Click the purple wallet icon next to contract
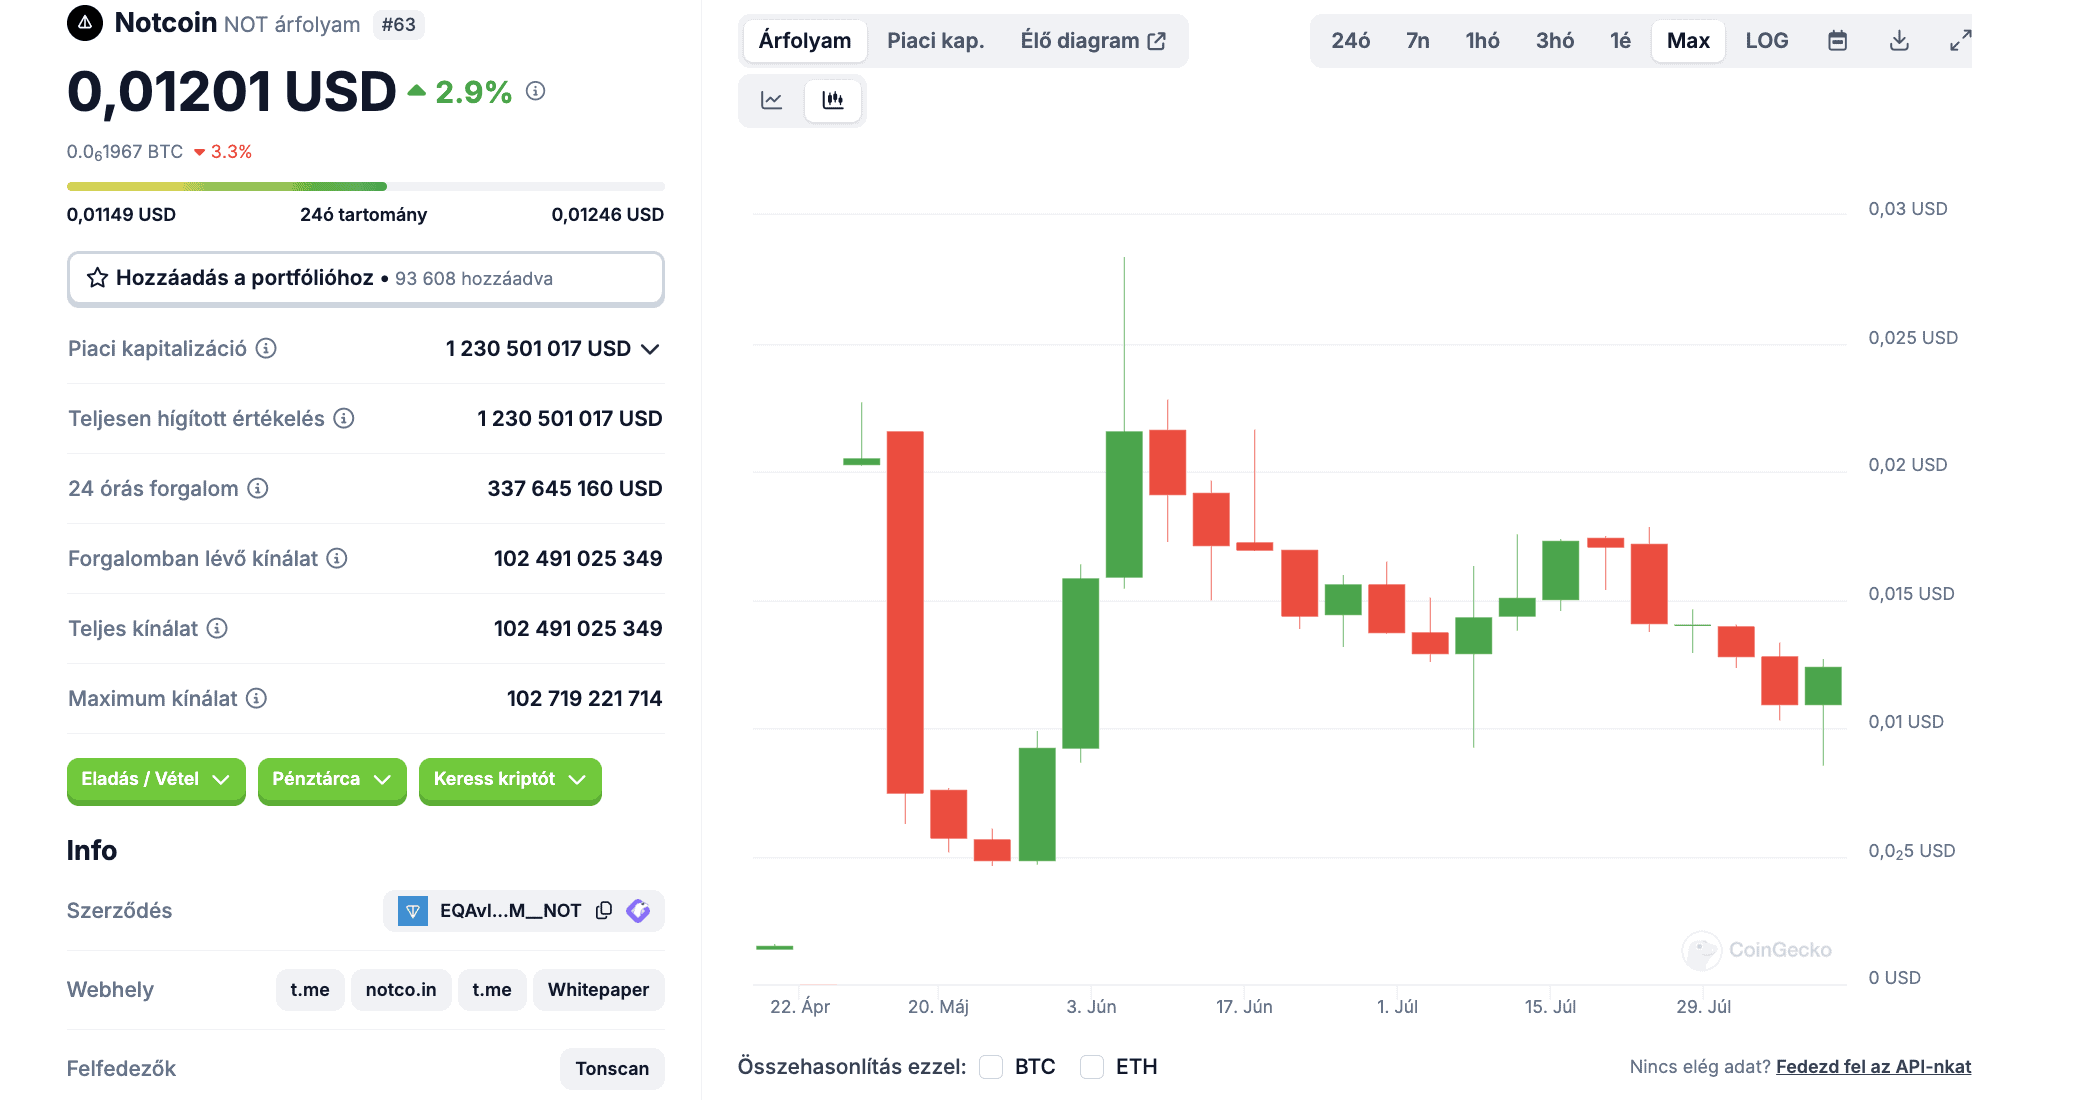This screenshot has height=1100, width=2084. tap(638, 910)
